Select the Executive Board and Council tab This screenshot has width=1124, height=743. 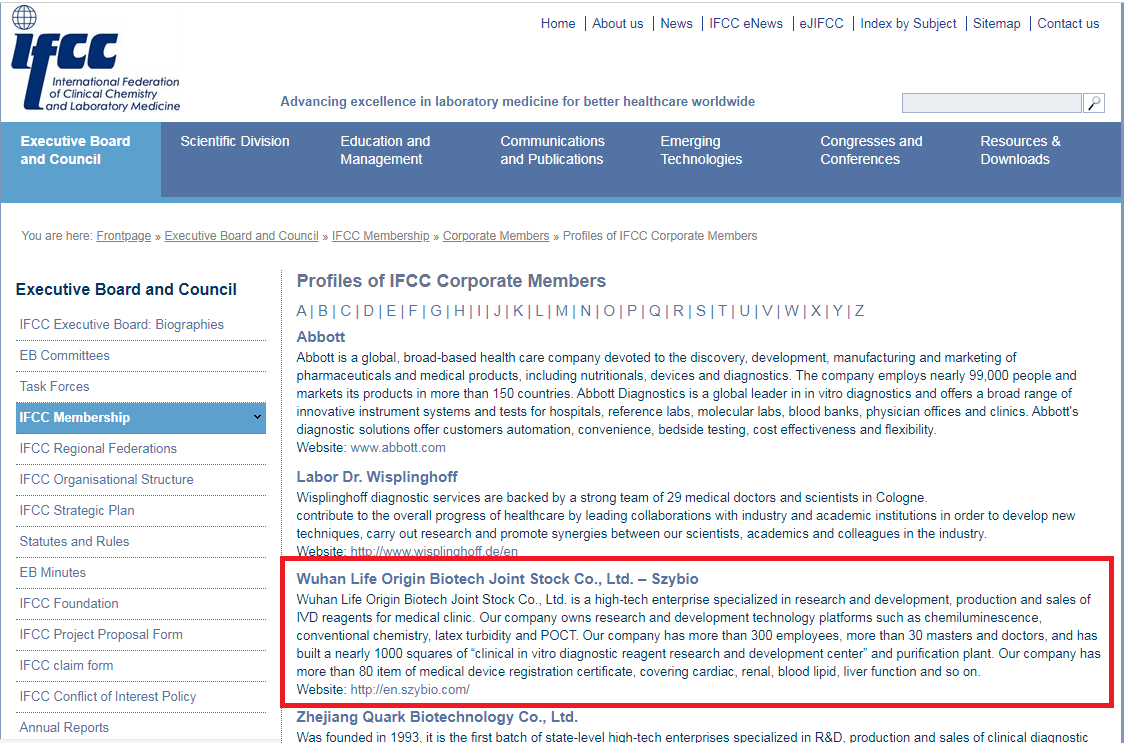pos(76,150)
